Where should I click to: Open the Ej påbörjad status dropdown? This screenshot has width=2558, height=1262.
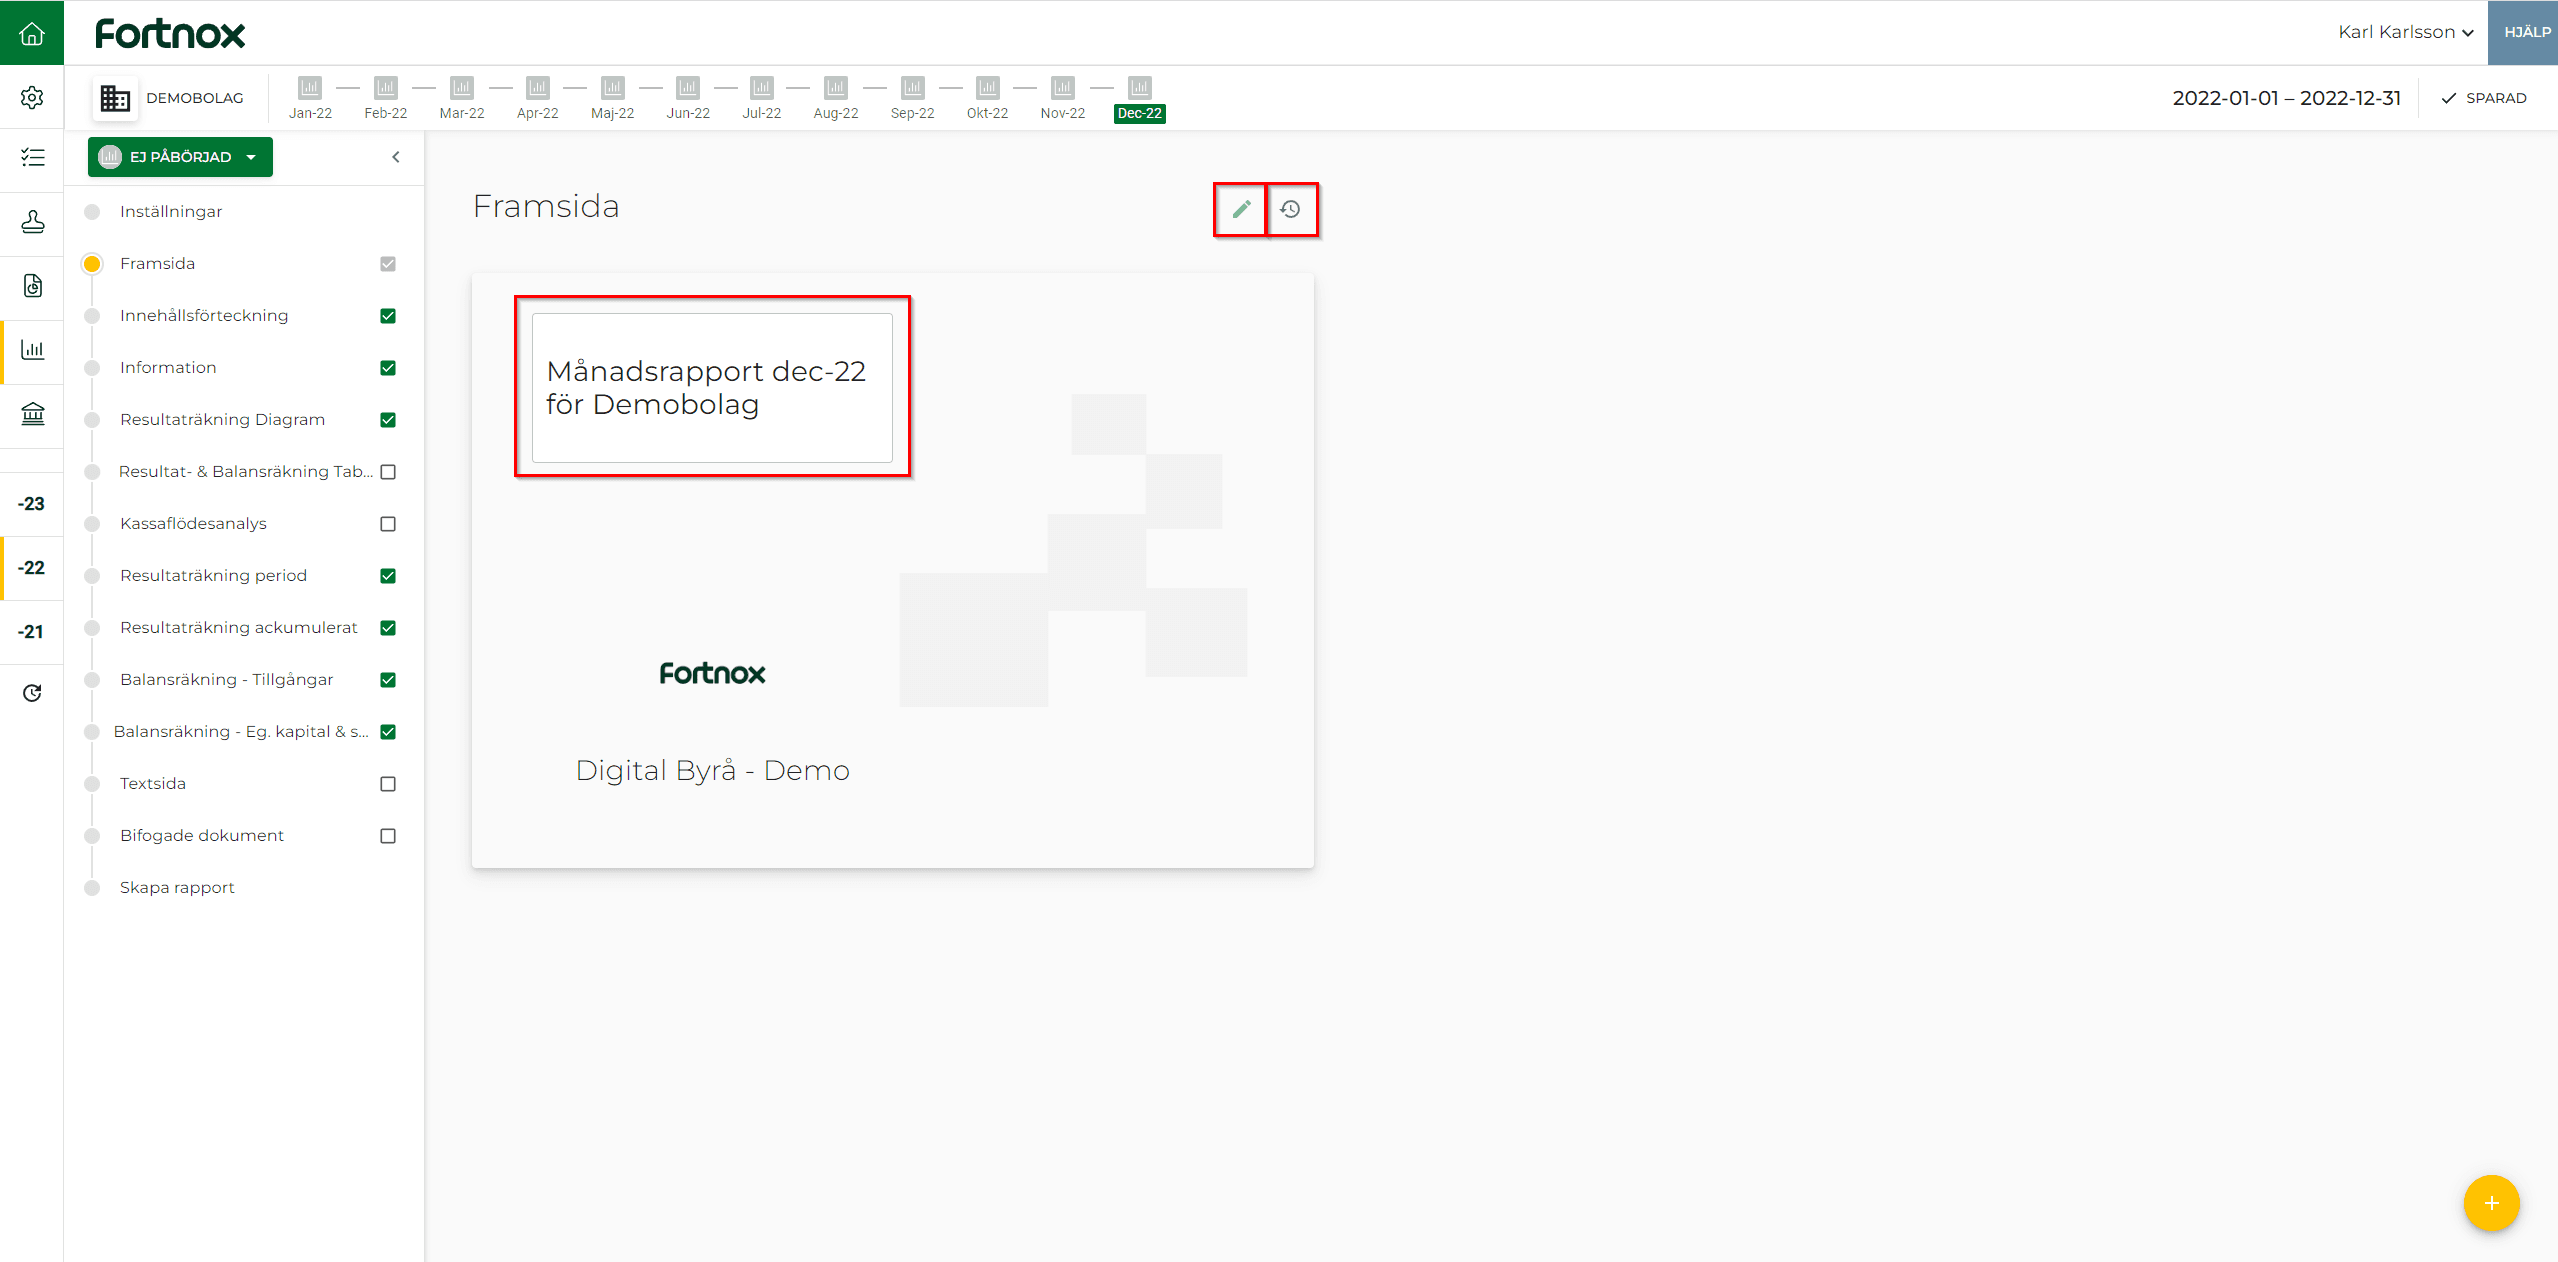[x=180, y=157]
